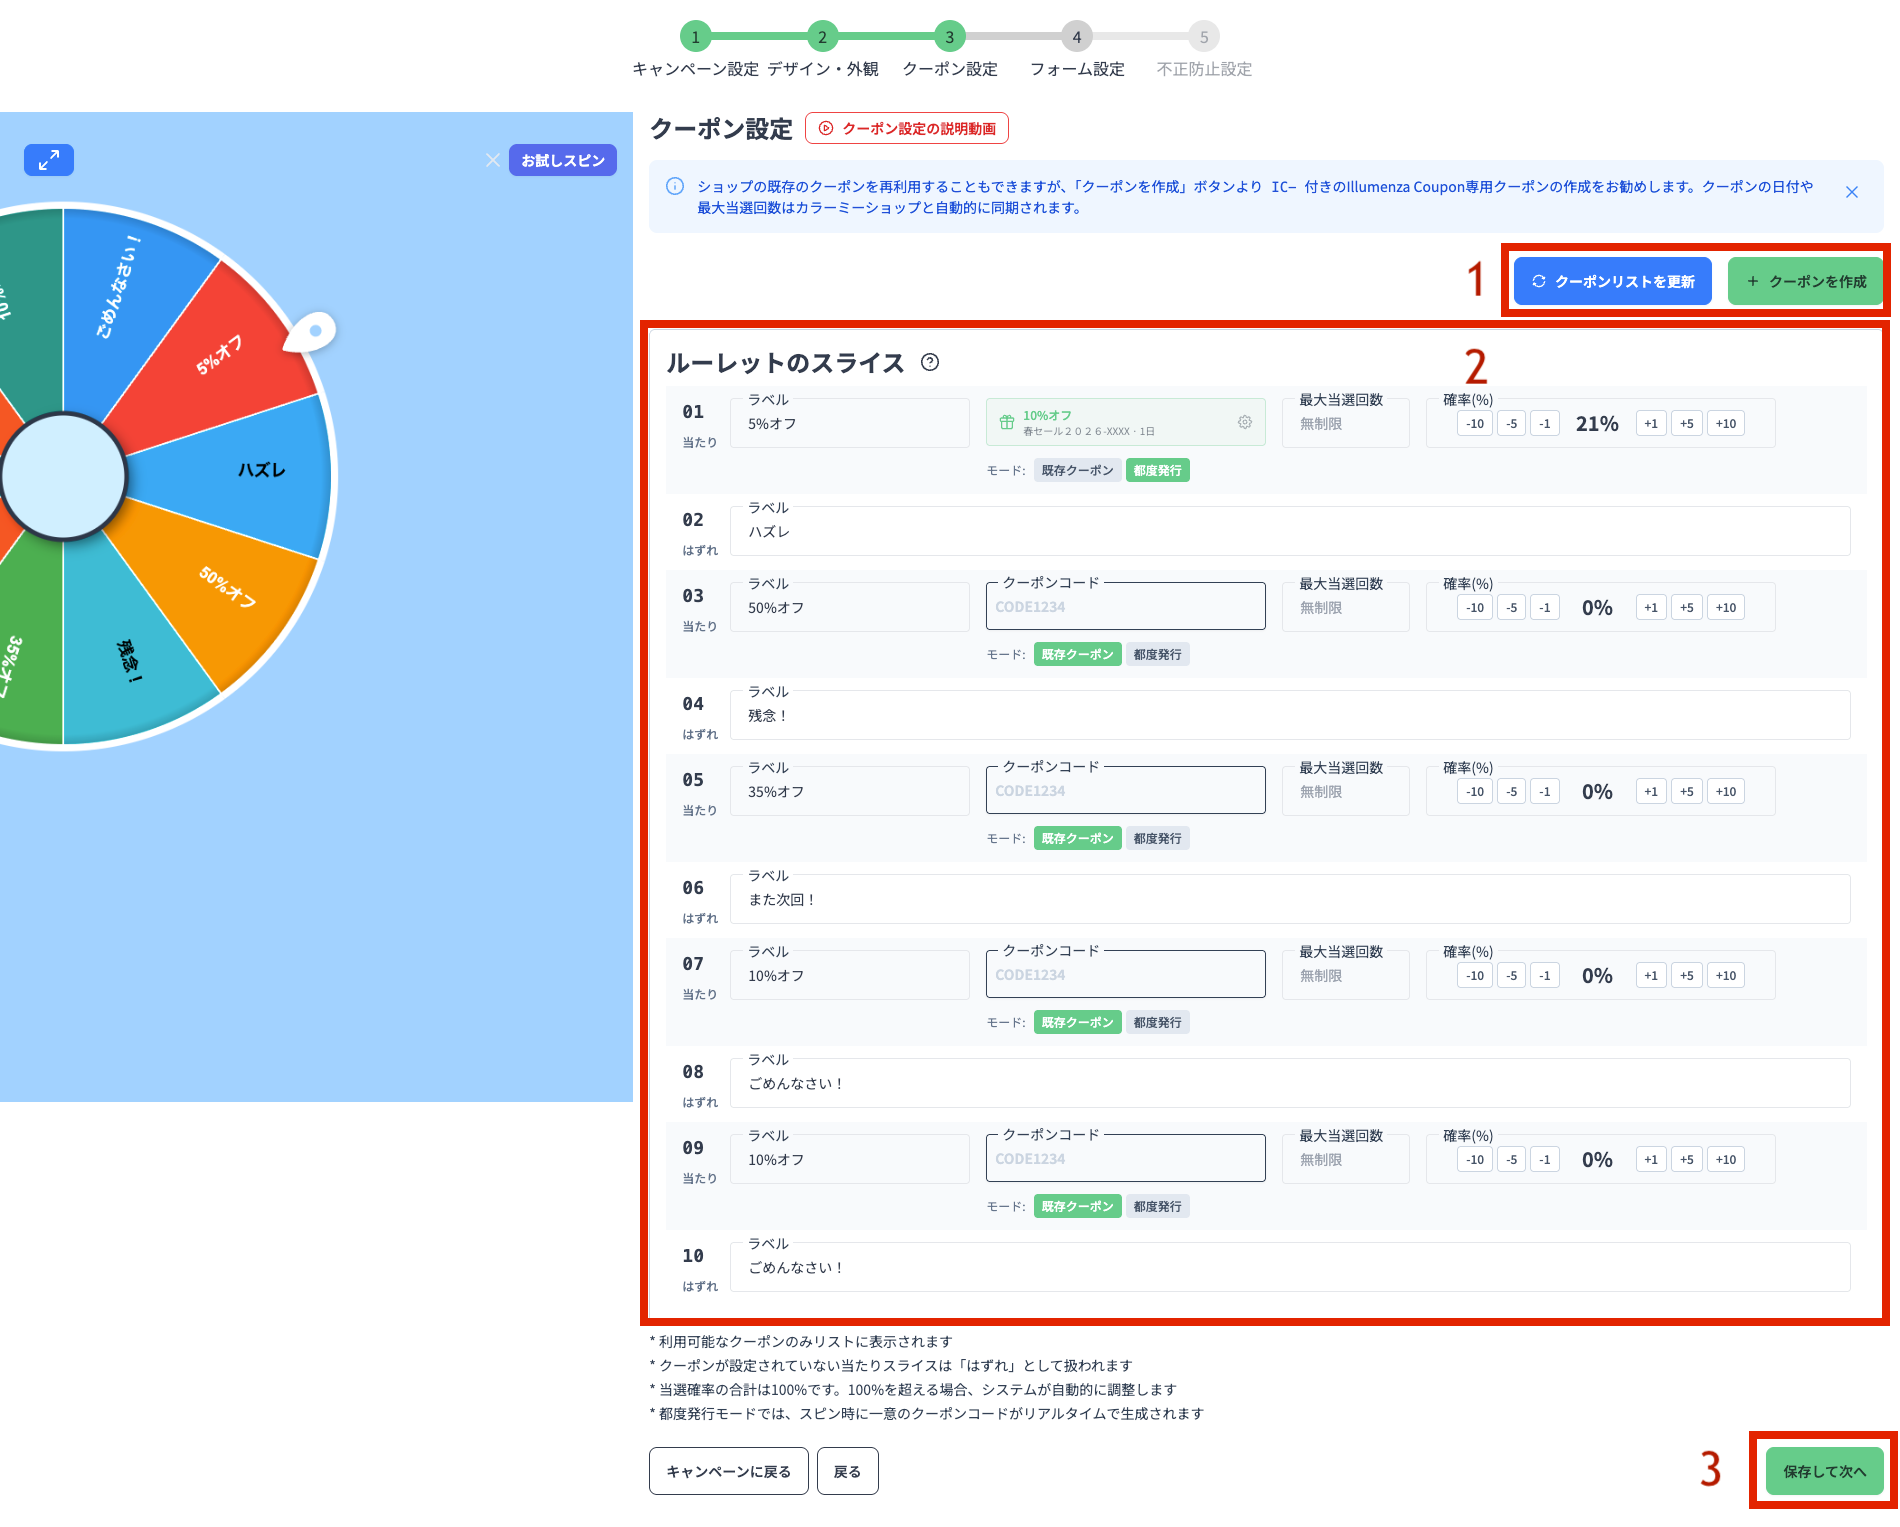Open gear settings on slice 01 coupon
The width and height of the screenshot is (1900, 1527).
(x=1244, y=423)
